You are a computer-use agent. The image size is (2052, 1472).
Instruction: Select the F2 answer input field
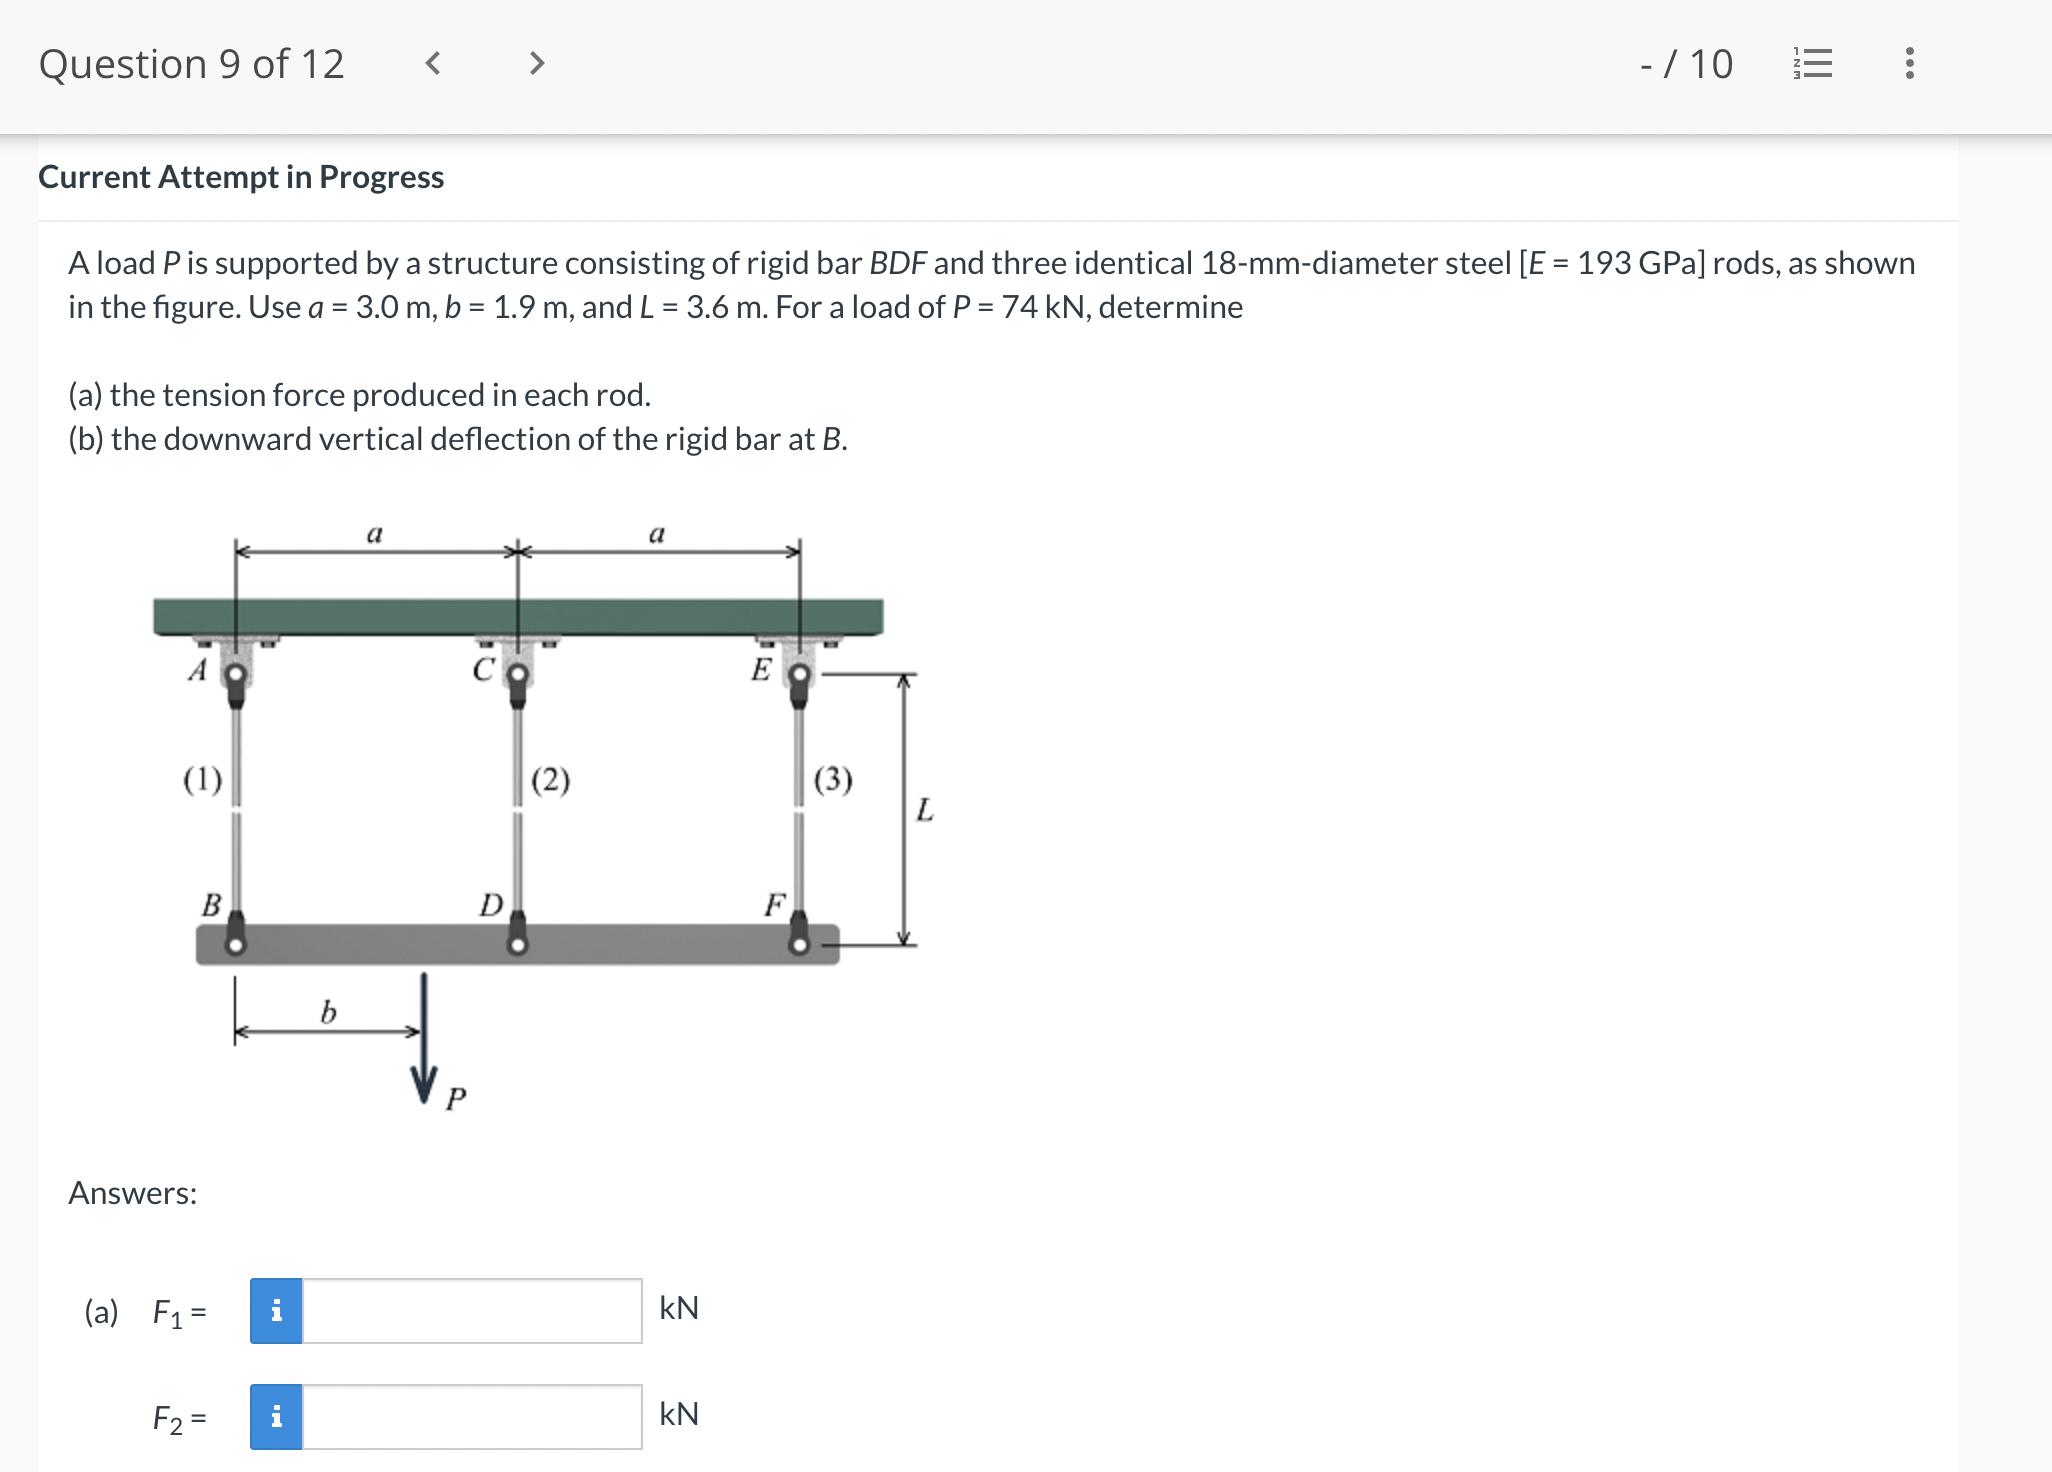(470, 1416)
